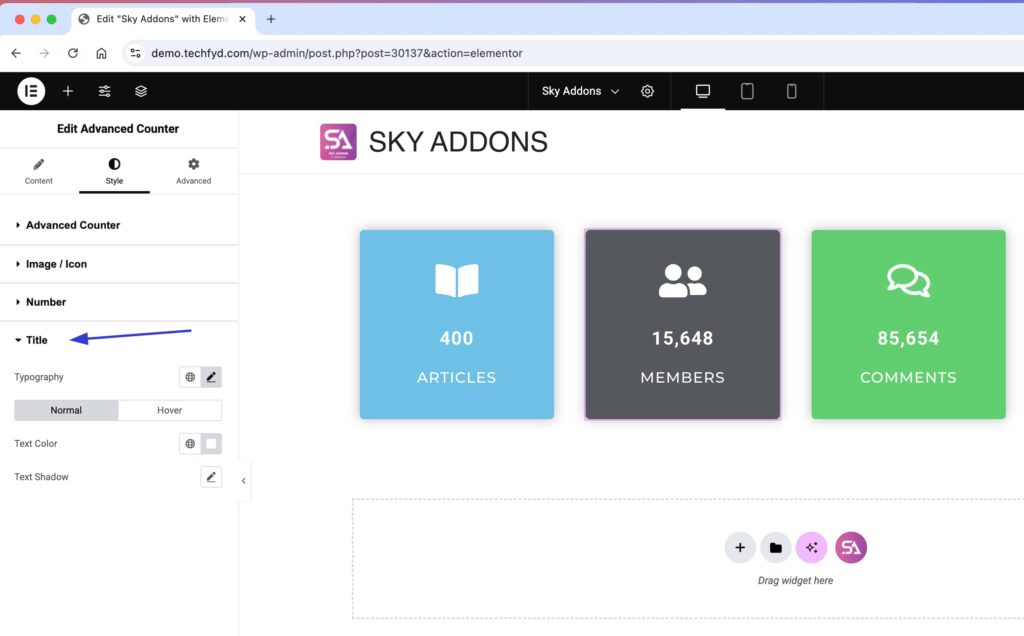Choose global fonts for Typography
This screenshot has height=636, width=1024.
click(190, 377)
